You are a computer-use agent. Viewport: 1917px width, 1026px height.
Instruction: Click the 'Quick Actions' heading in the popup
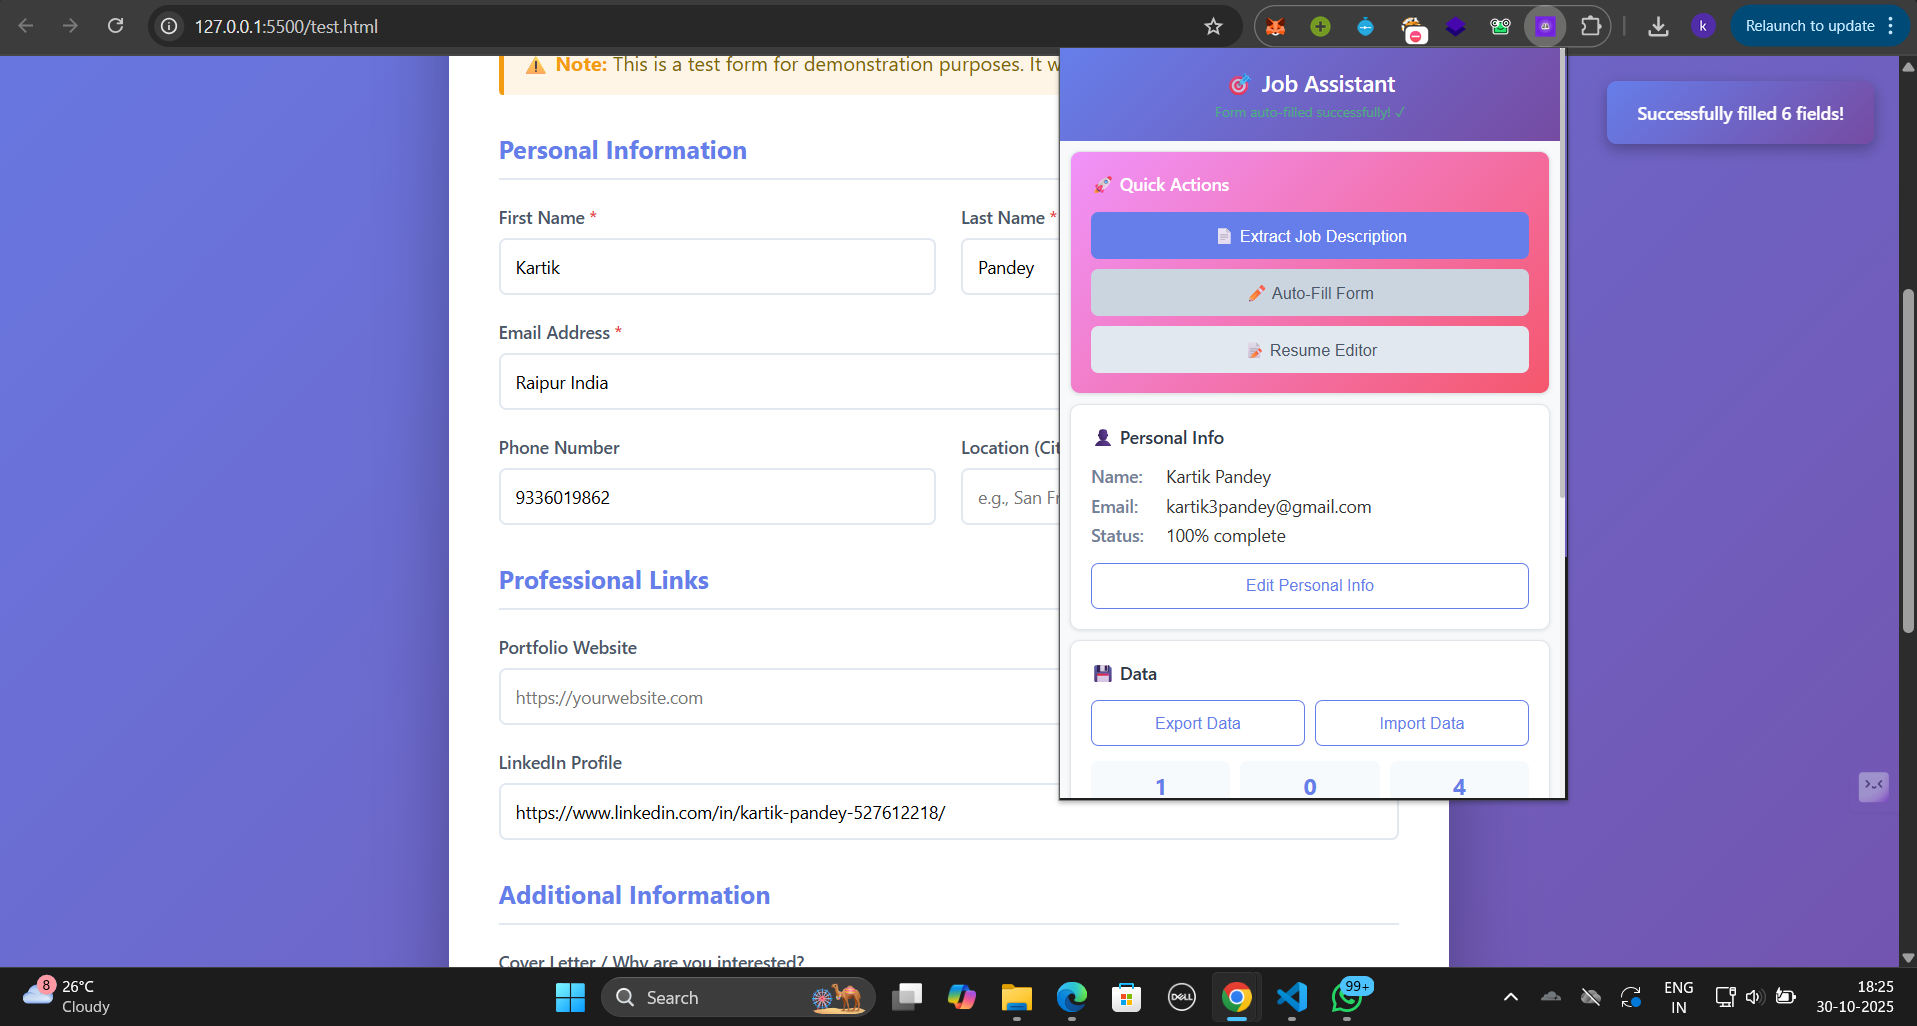click(x=1174, y=185)
